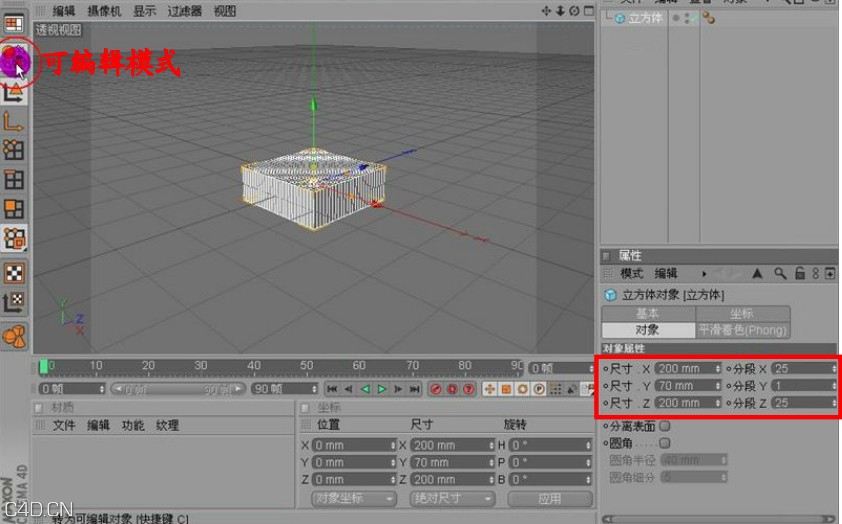Go to start of animation

tap(332, 389)
